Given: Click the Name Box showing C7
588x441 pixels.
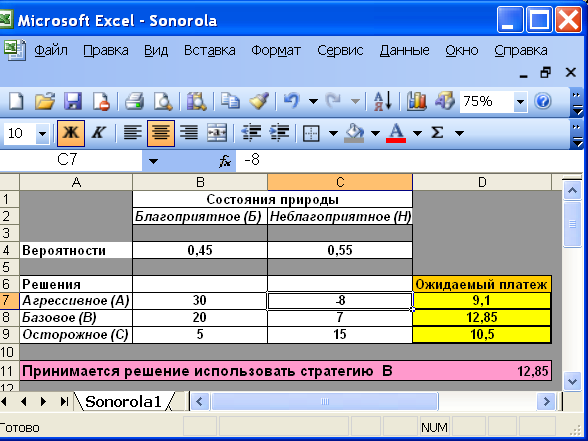Looking at the screenshot, I should point(71,160).
